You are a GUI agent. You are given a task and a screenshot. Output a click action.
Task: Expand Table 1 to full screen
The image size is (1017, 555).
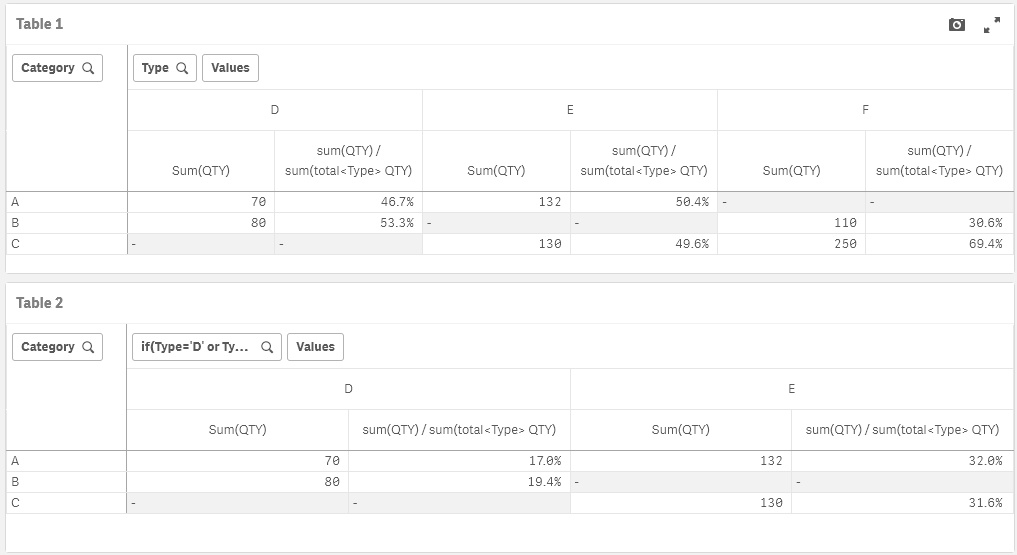tap(992, 25)
